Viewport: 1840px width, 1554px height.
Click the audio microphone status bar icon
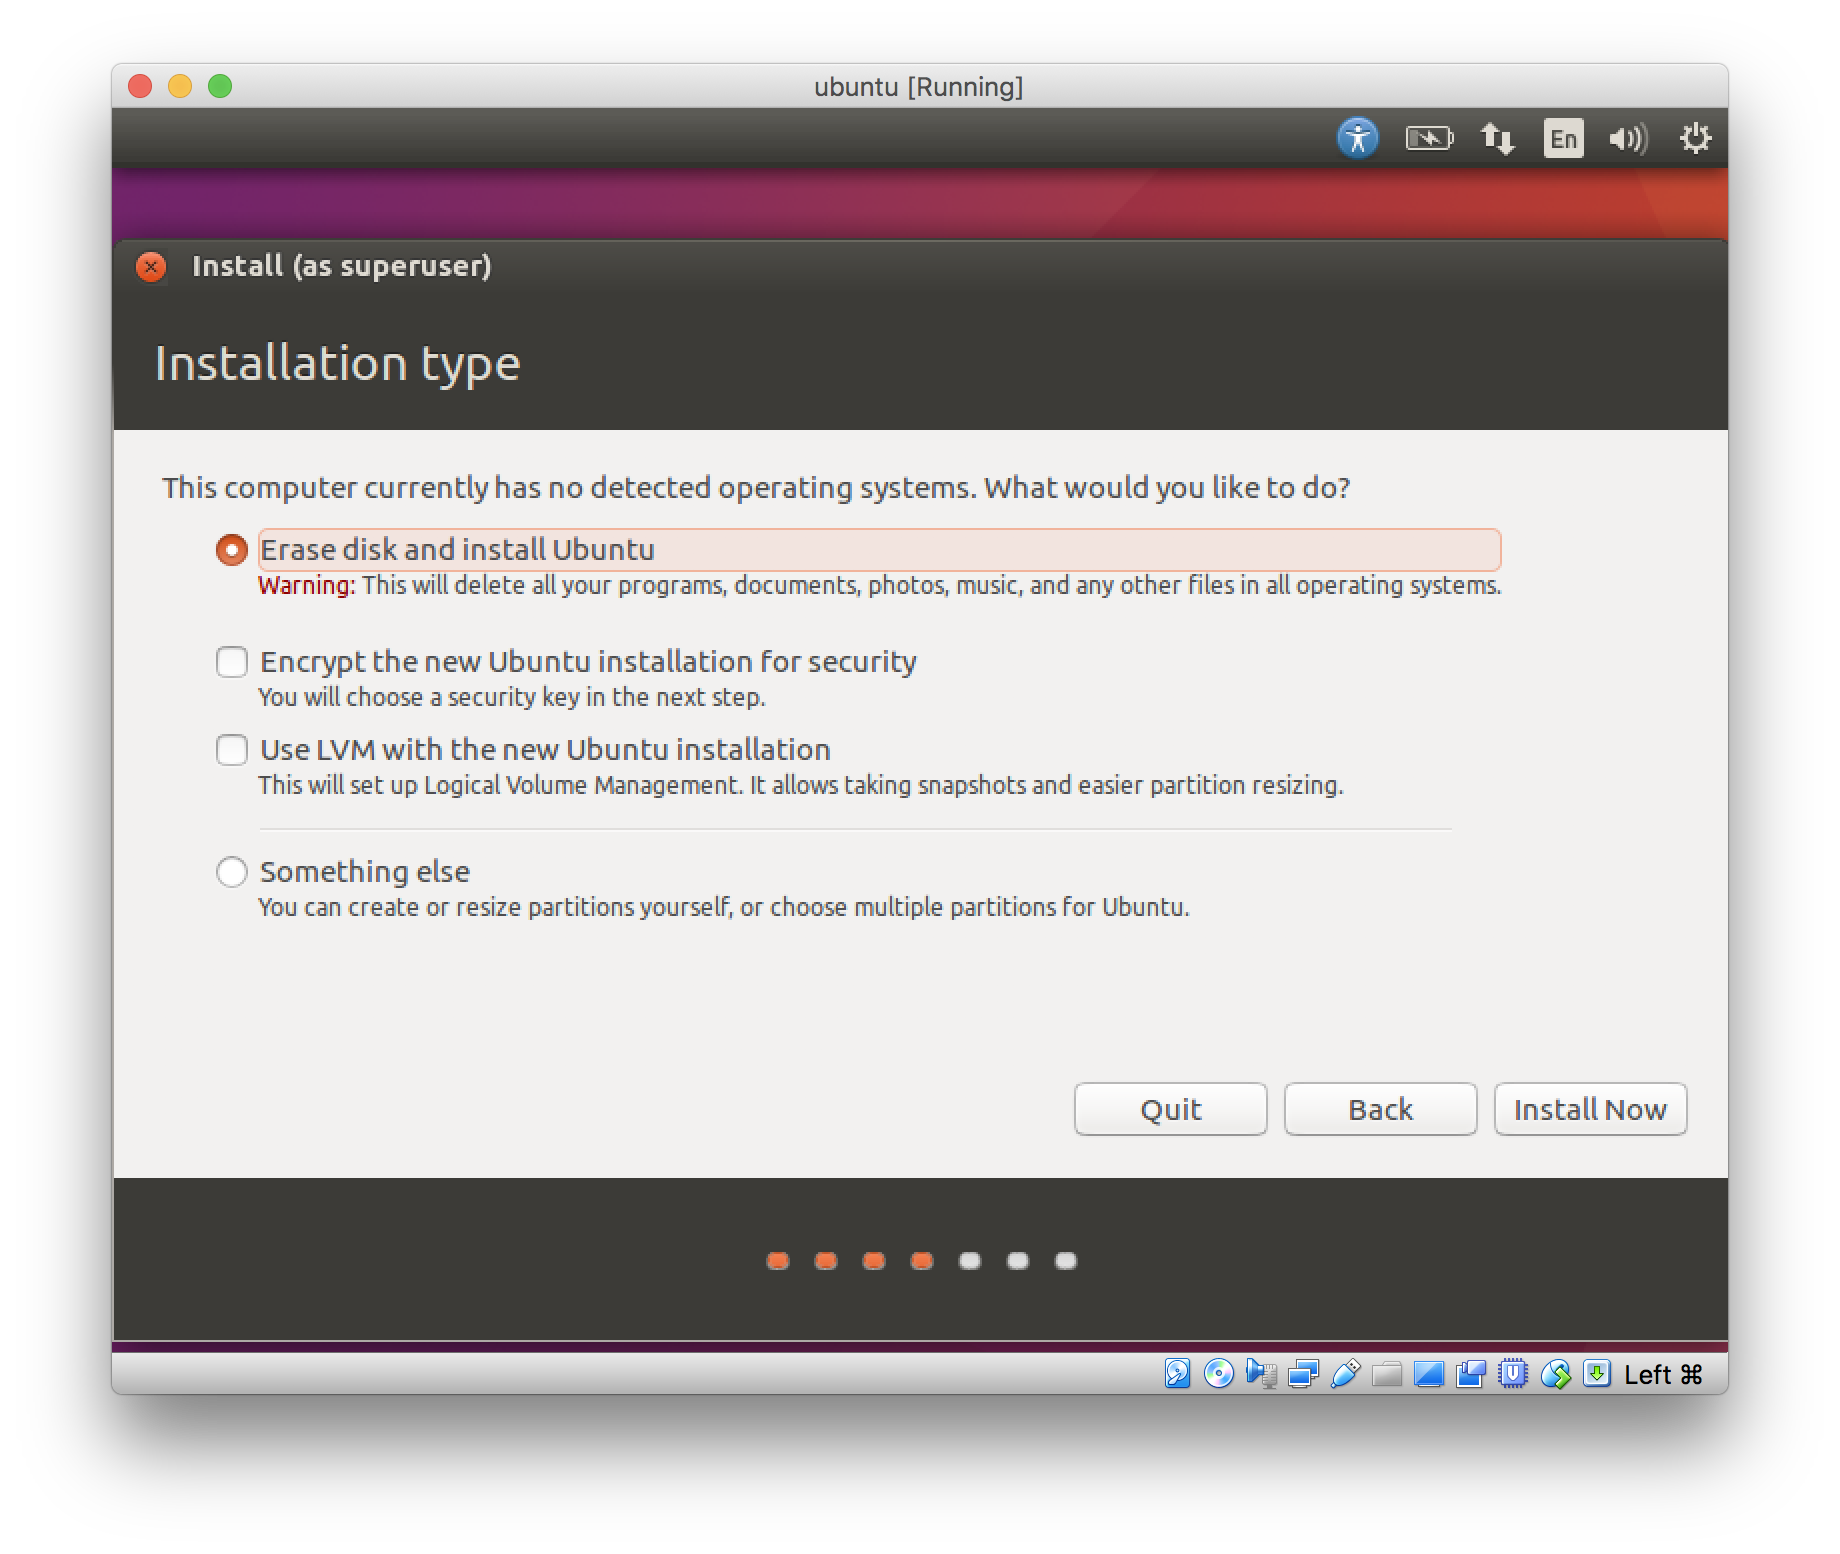tap(1261, 1374)
